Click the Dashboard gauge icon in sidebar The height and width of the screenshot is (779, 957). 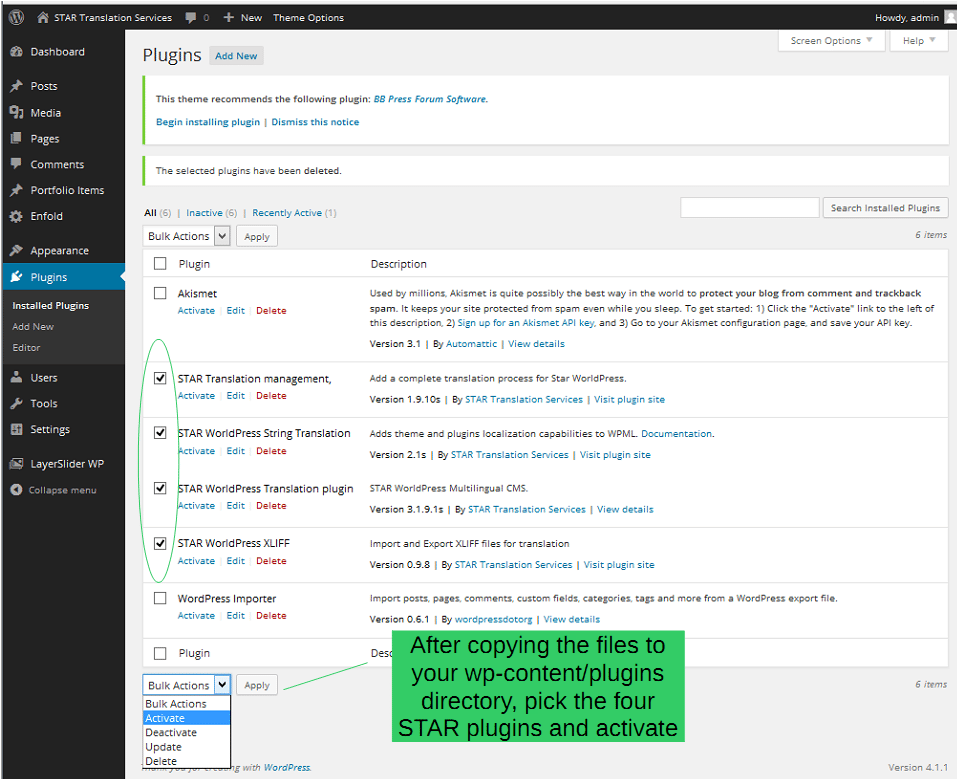pos(16,52)
